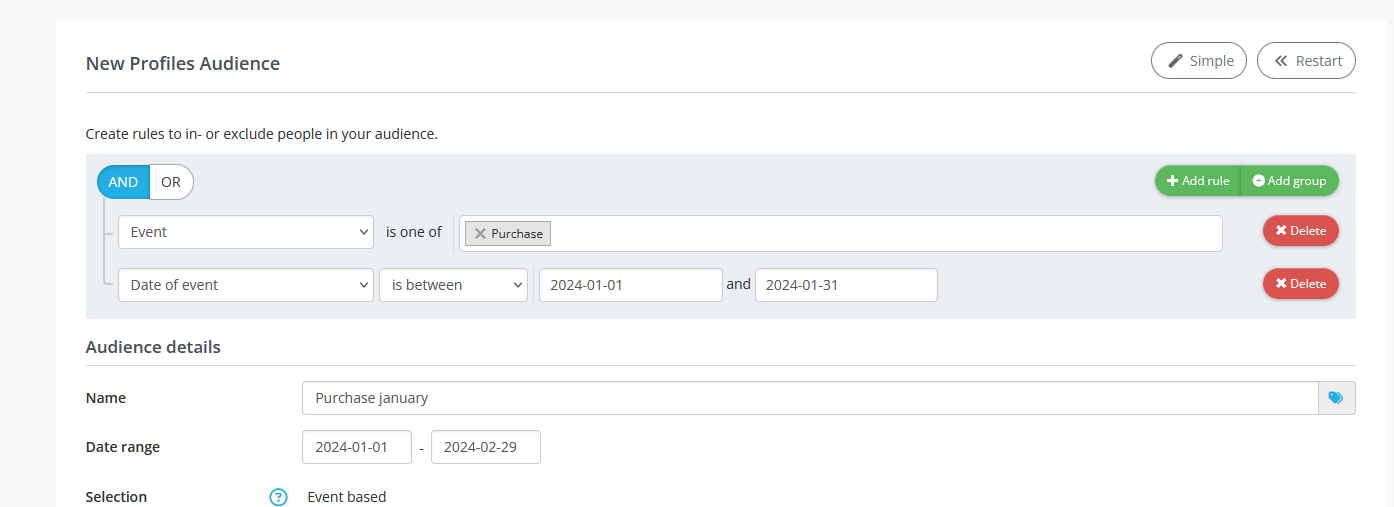Click Add group button

pyautogui.click(x=1289, y=181)
